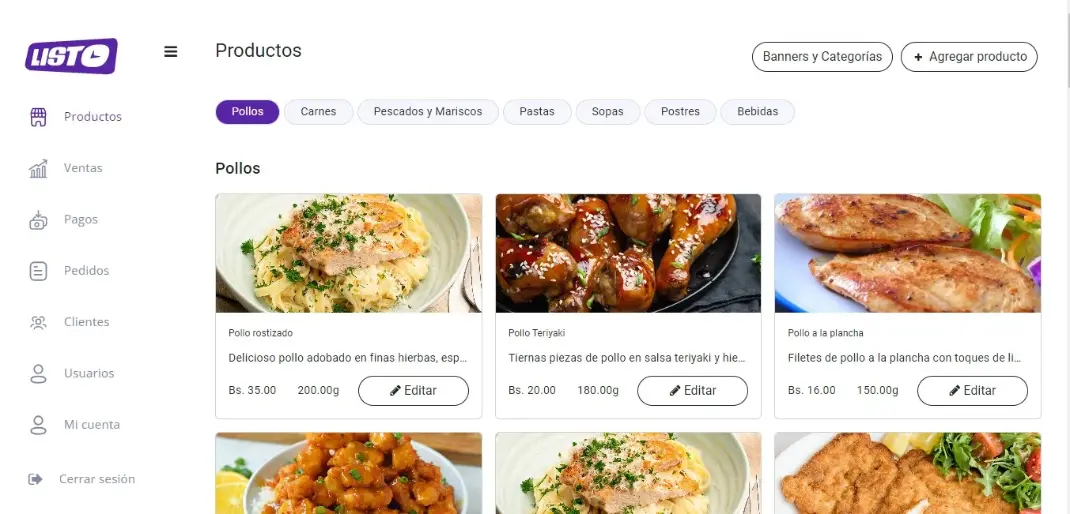Image resolution: width=1070 pixels, height=514 pixels.
Task: Toggle the hamburger menu icon
Action: click(171, 52)
